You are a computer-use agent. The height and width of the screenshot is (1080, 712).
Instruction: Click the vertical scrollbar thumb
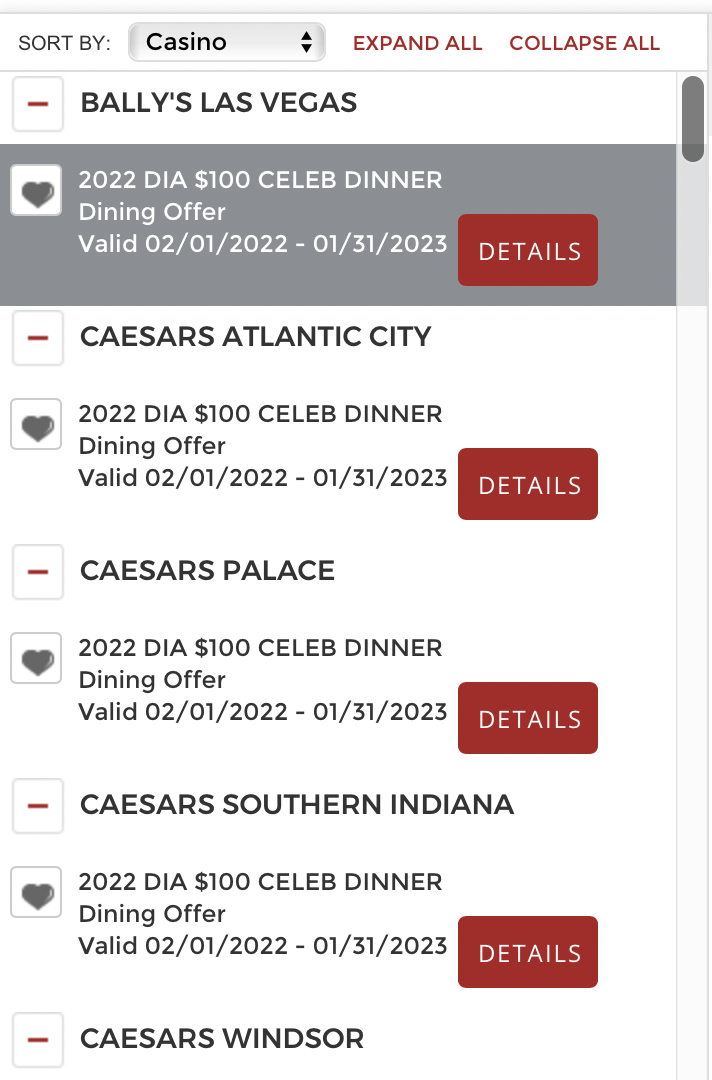coord(693,119)
